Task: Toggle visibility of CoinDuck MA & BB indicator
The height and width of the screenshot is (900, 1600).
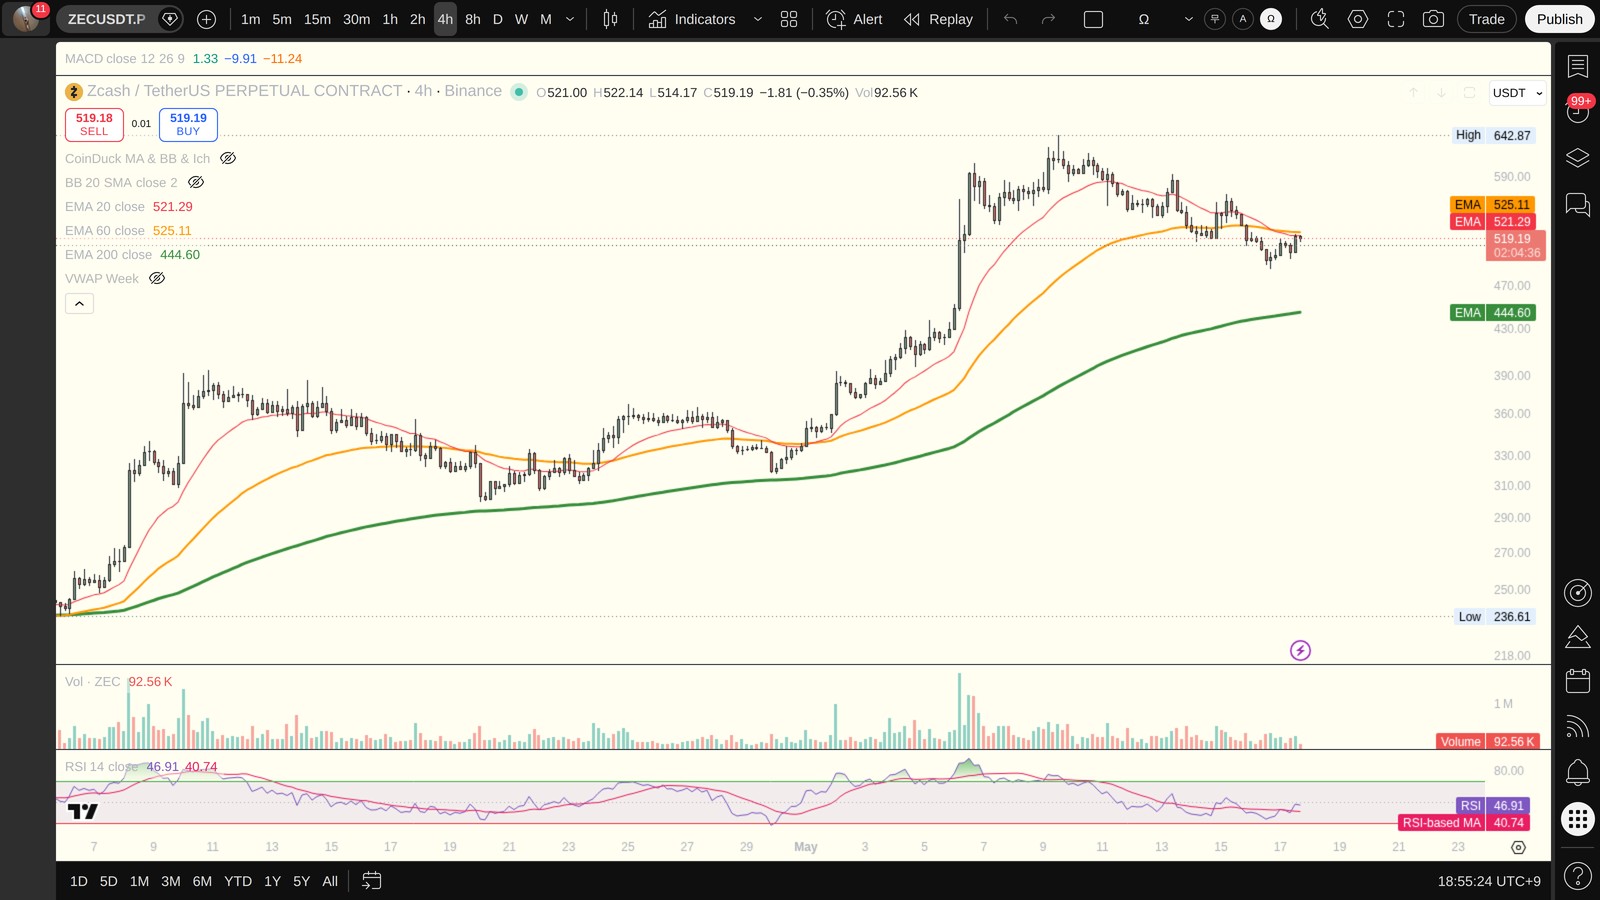Action: click(228, 158)
